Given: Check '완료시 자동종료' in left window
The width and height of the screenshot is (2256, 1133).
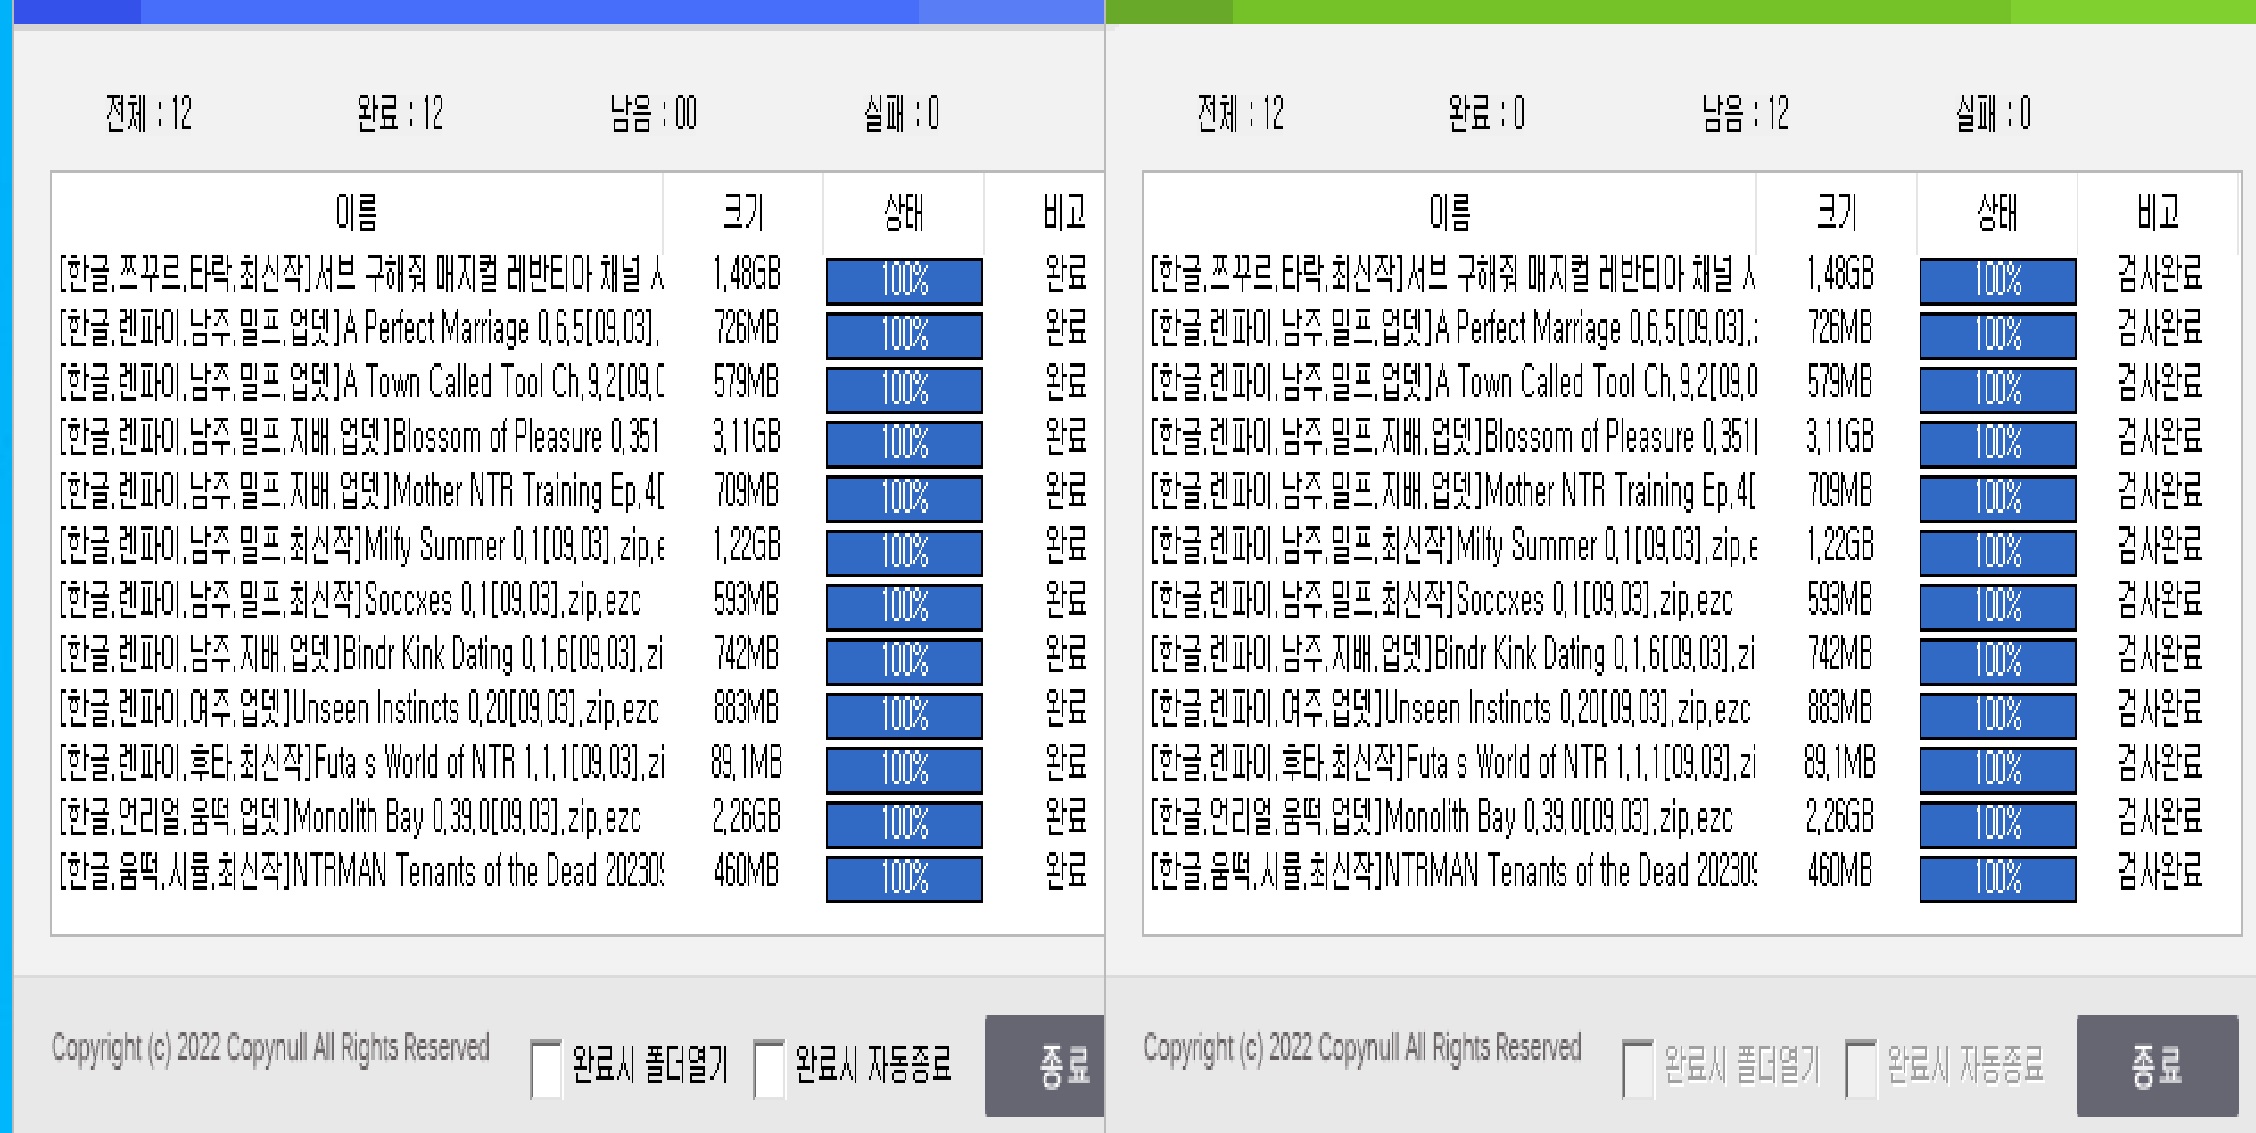Looking at the screenshot, I should click(x=770, y=1068).
